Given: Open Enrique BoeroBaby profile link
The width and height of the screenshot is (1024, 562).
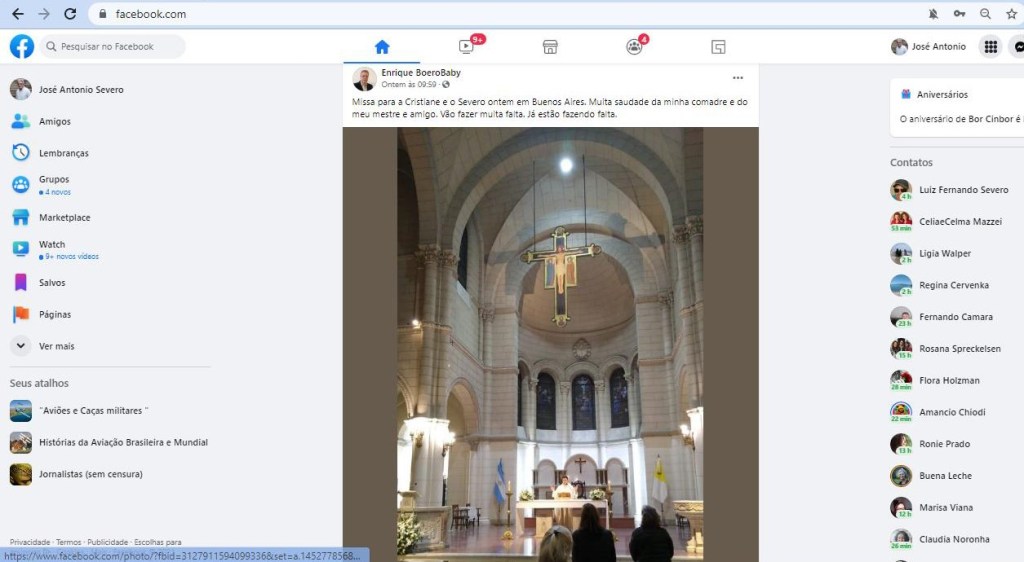Looking at the screenshot, I should pos(421,73).
